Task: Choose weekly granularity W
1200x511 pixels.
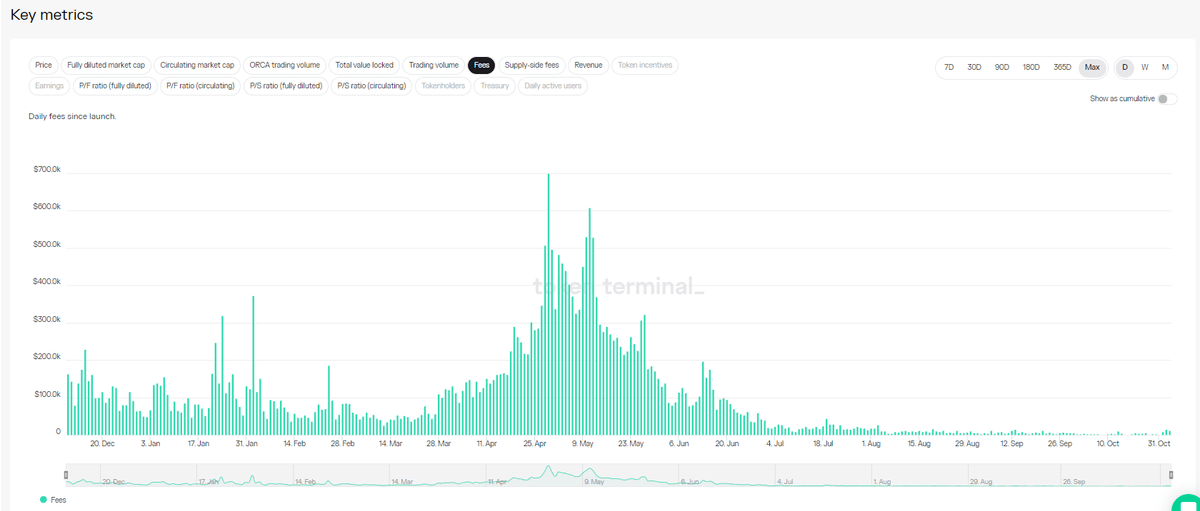Action: pos(1145,67)
